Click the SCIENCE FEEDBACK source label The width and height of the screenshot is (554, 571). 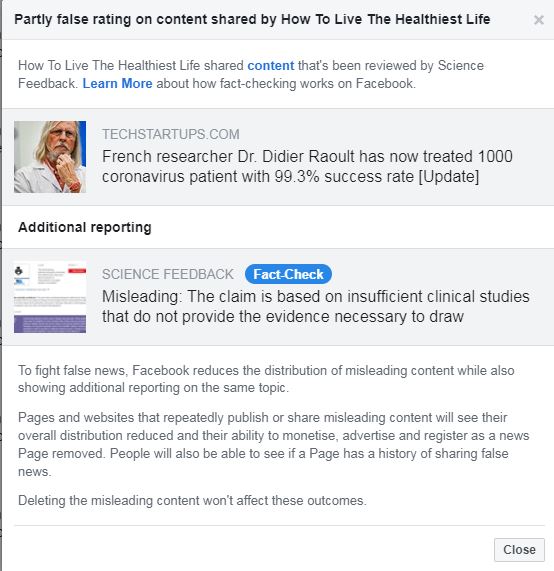168,274
